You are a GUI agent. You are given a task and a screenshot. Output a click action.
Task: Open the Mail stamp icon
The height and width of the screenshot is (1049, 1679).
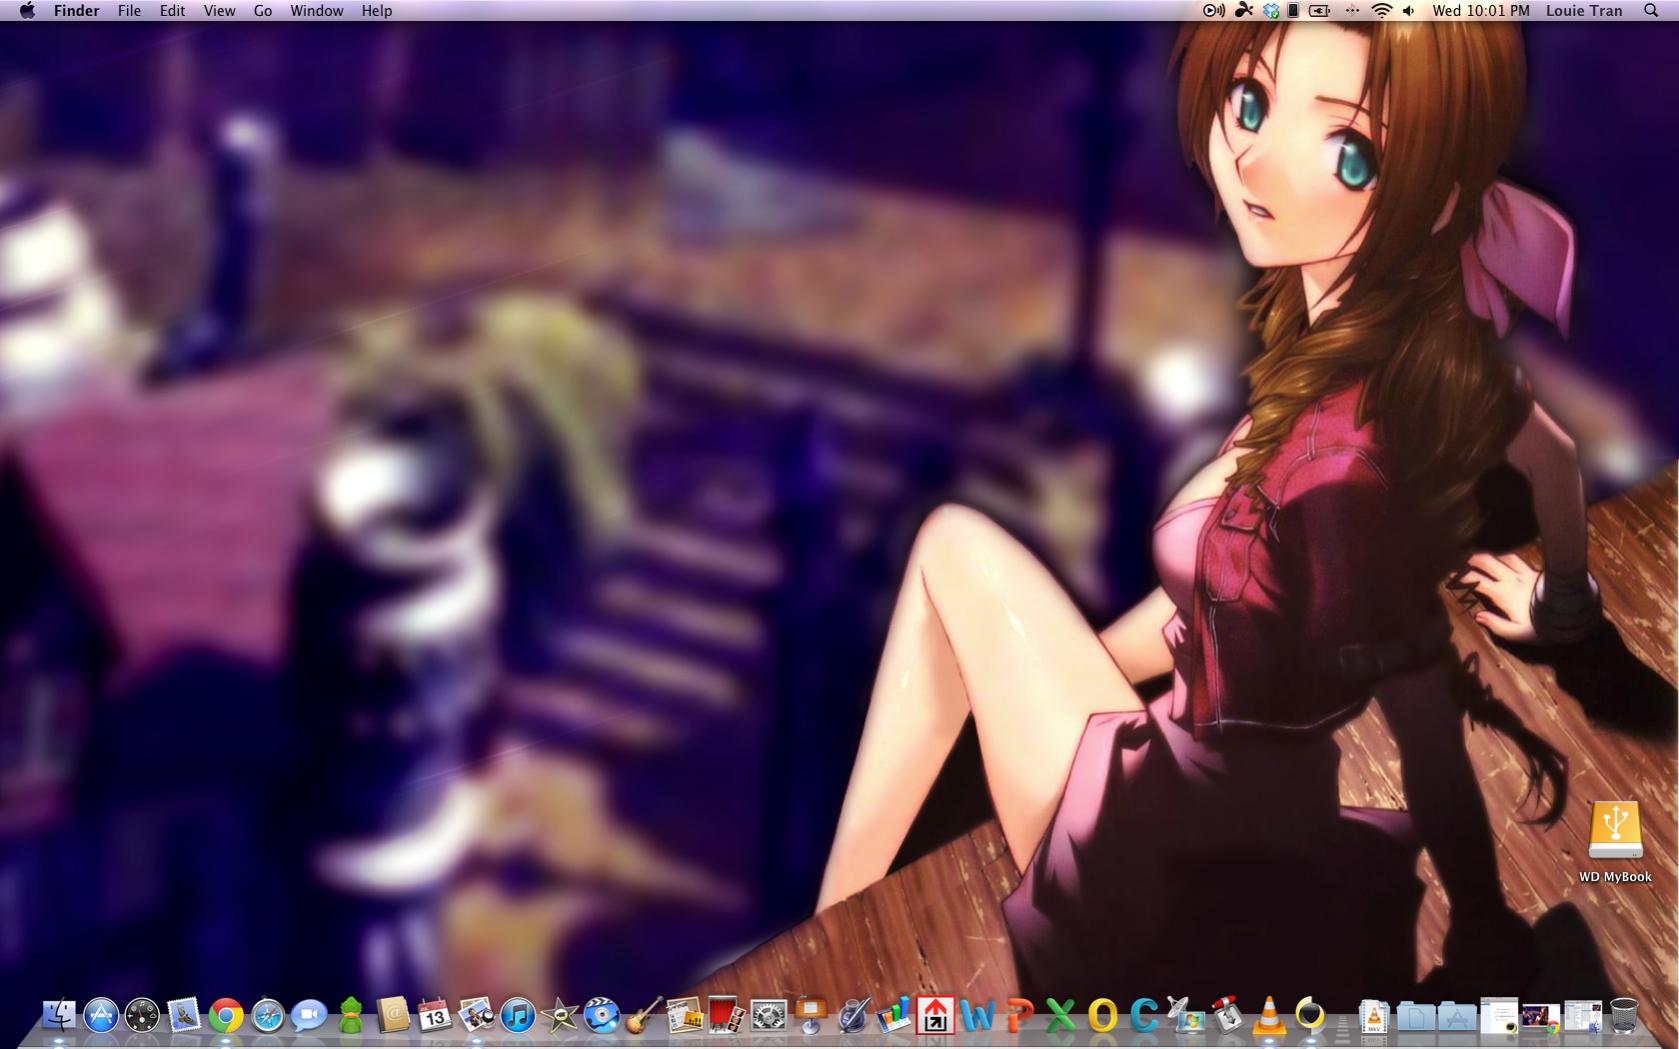(x=184, y=1016)
